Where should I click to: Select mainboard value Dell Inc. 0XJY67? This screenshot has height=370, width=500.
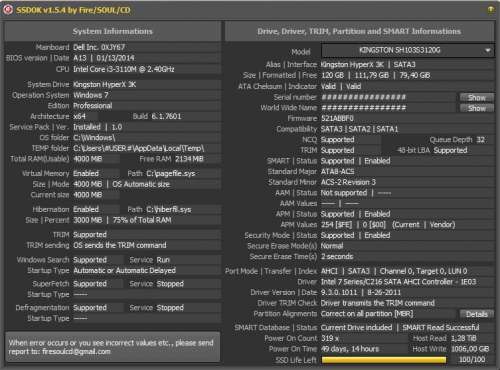[x=99, y=47]
